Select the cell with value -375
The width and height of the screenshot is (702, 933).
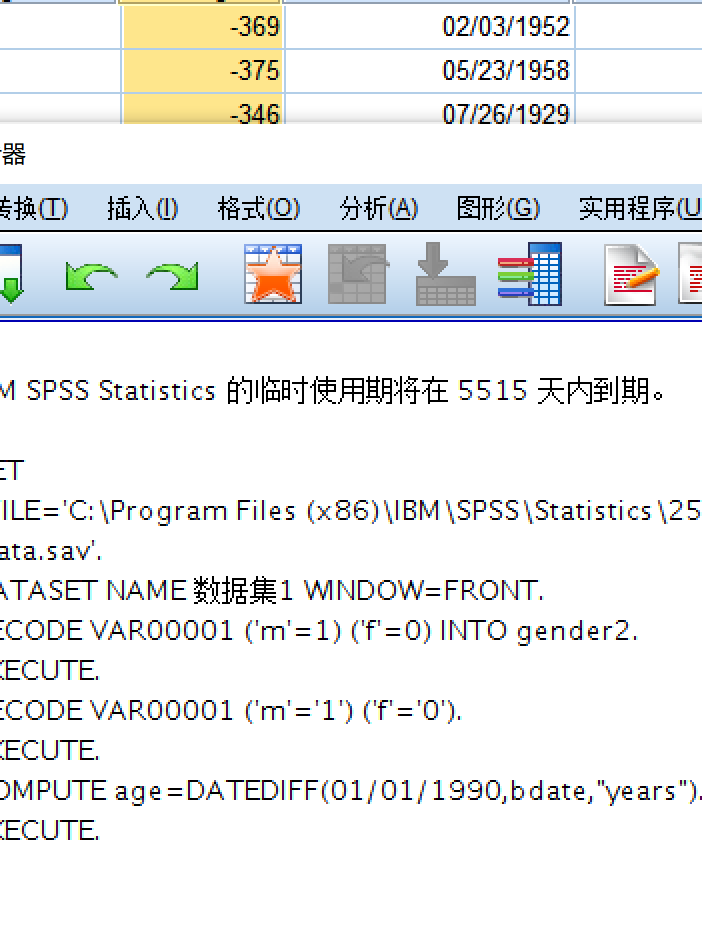pos(203,71)
